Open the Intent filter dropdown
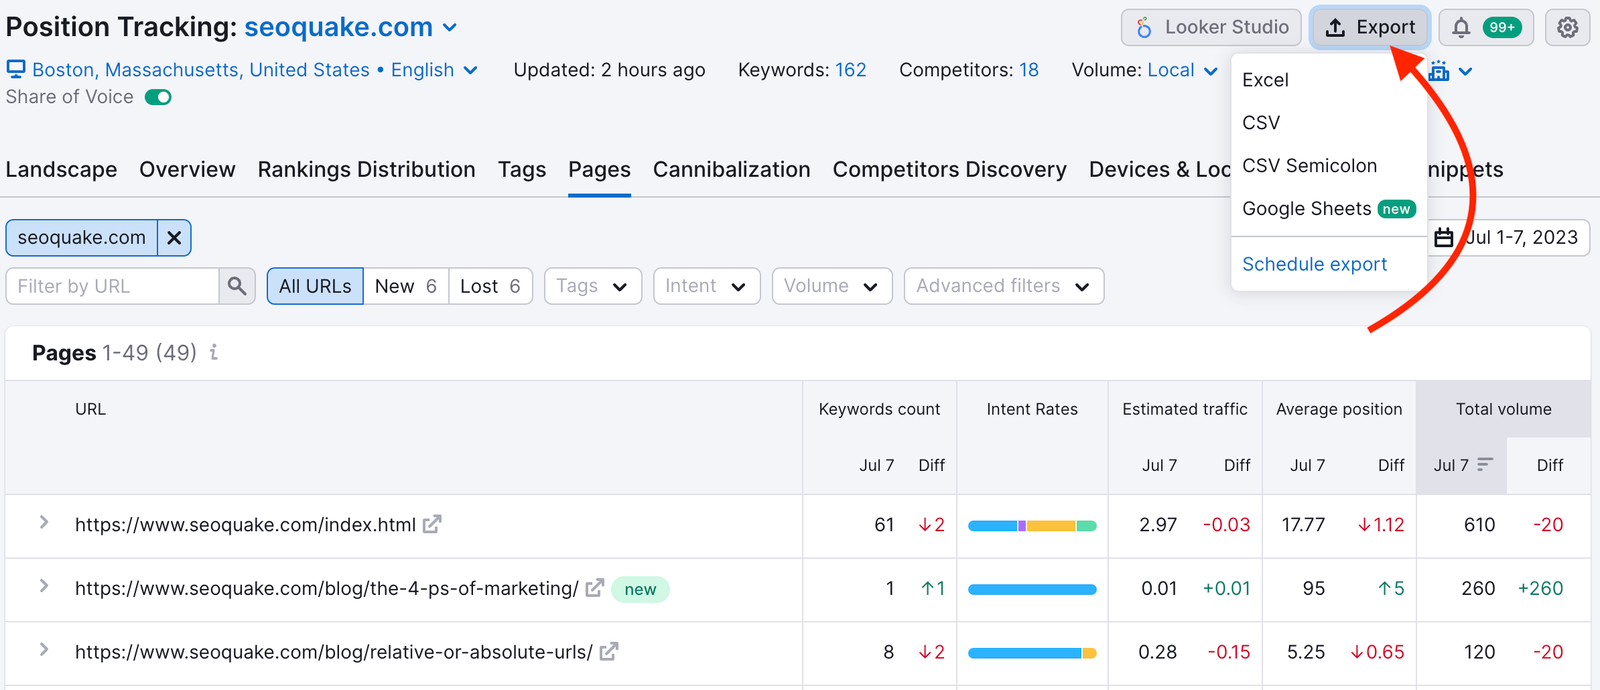The width and height of the screenshot is (1600, 690). pos(706,286)
